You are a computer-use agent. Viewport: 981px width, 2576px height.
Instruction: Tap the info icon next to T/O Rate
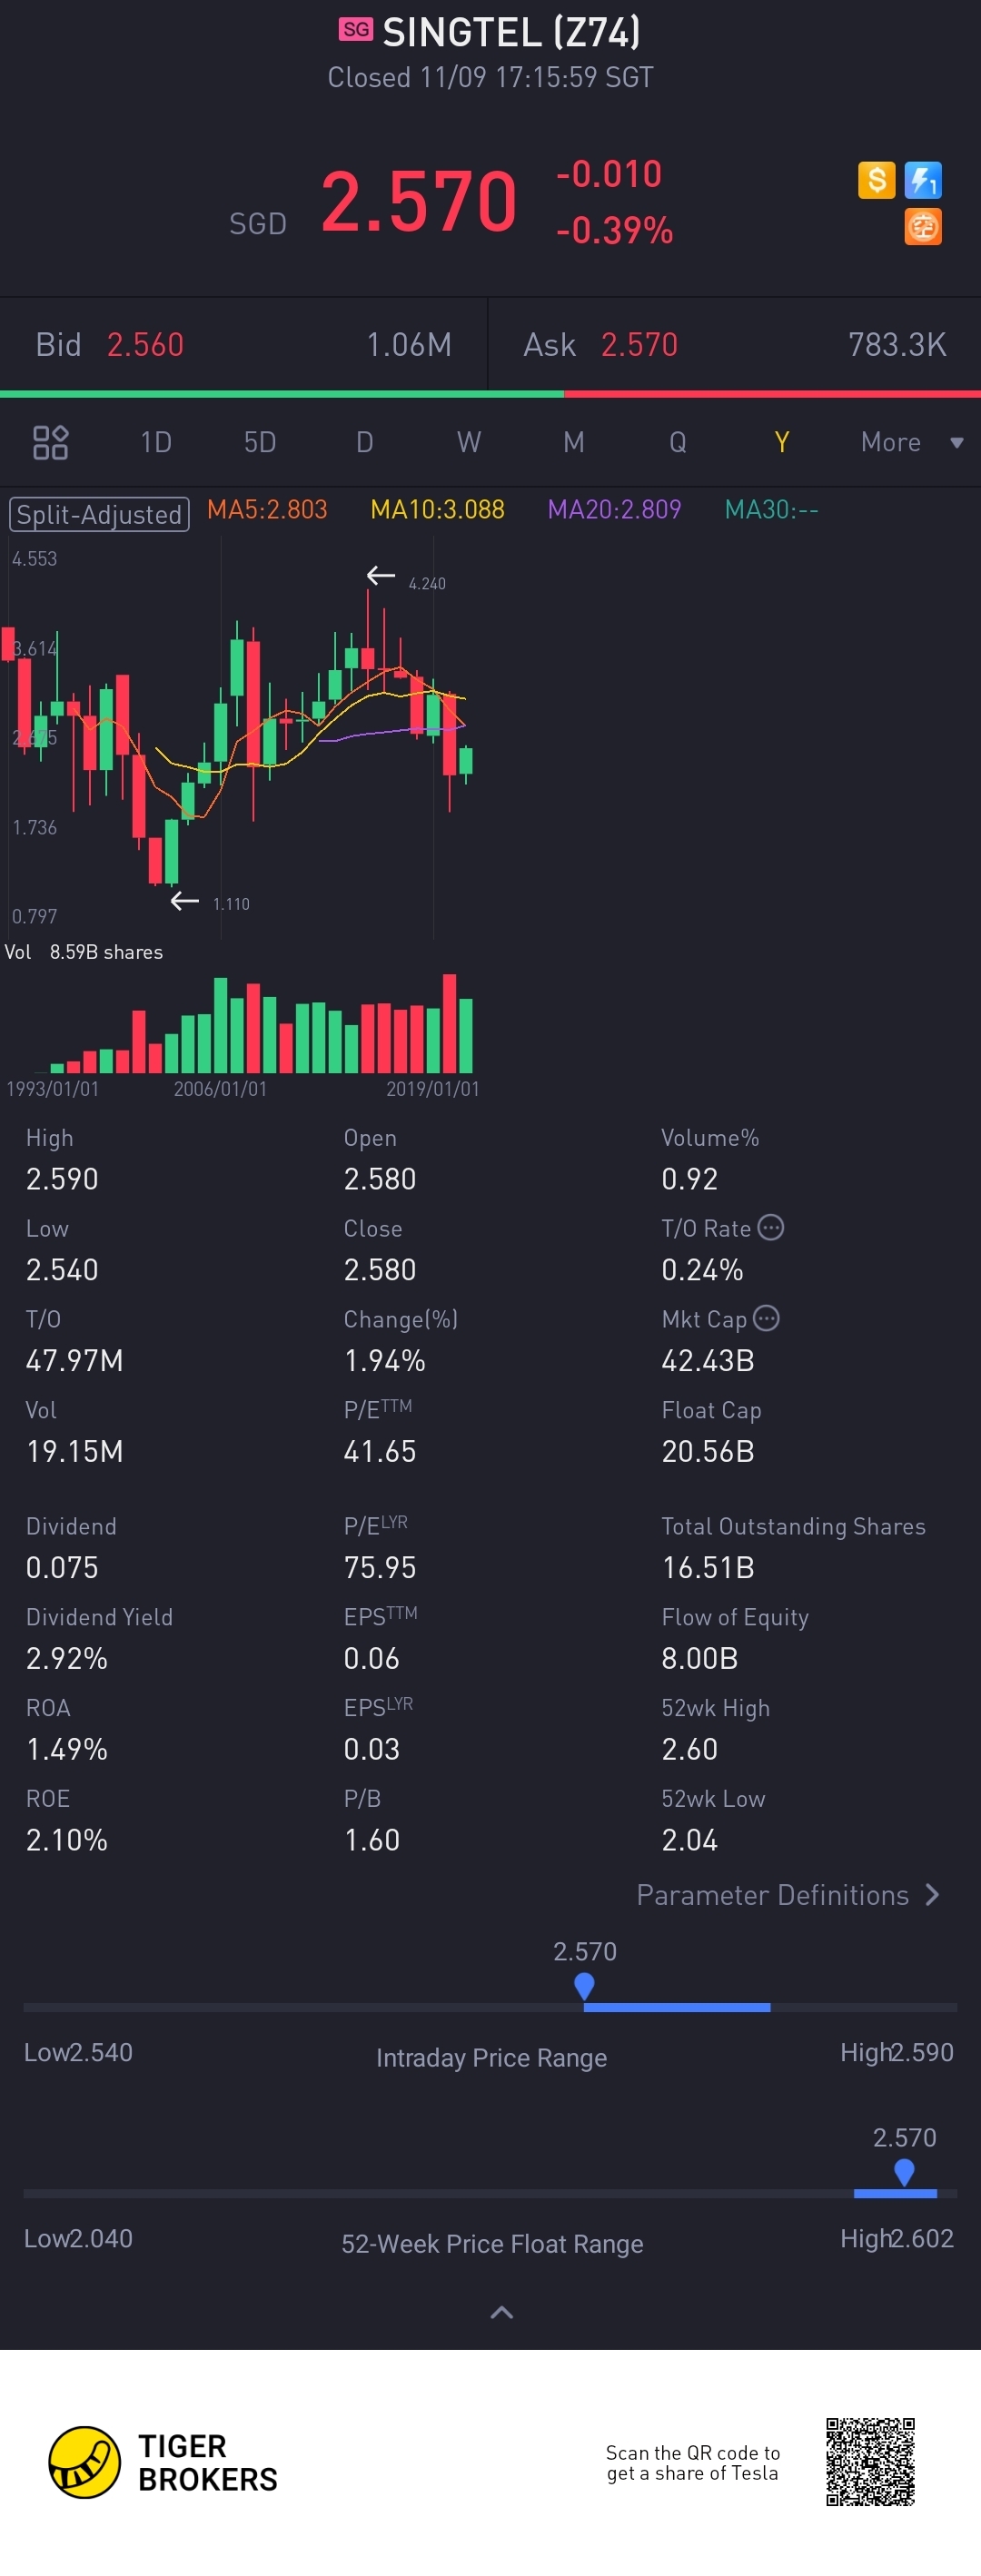coord(770,1227)
